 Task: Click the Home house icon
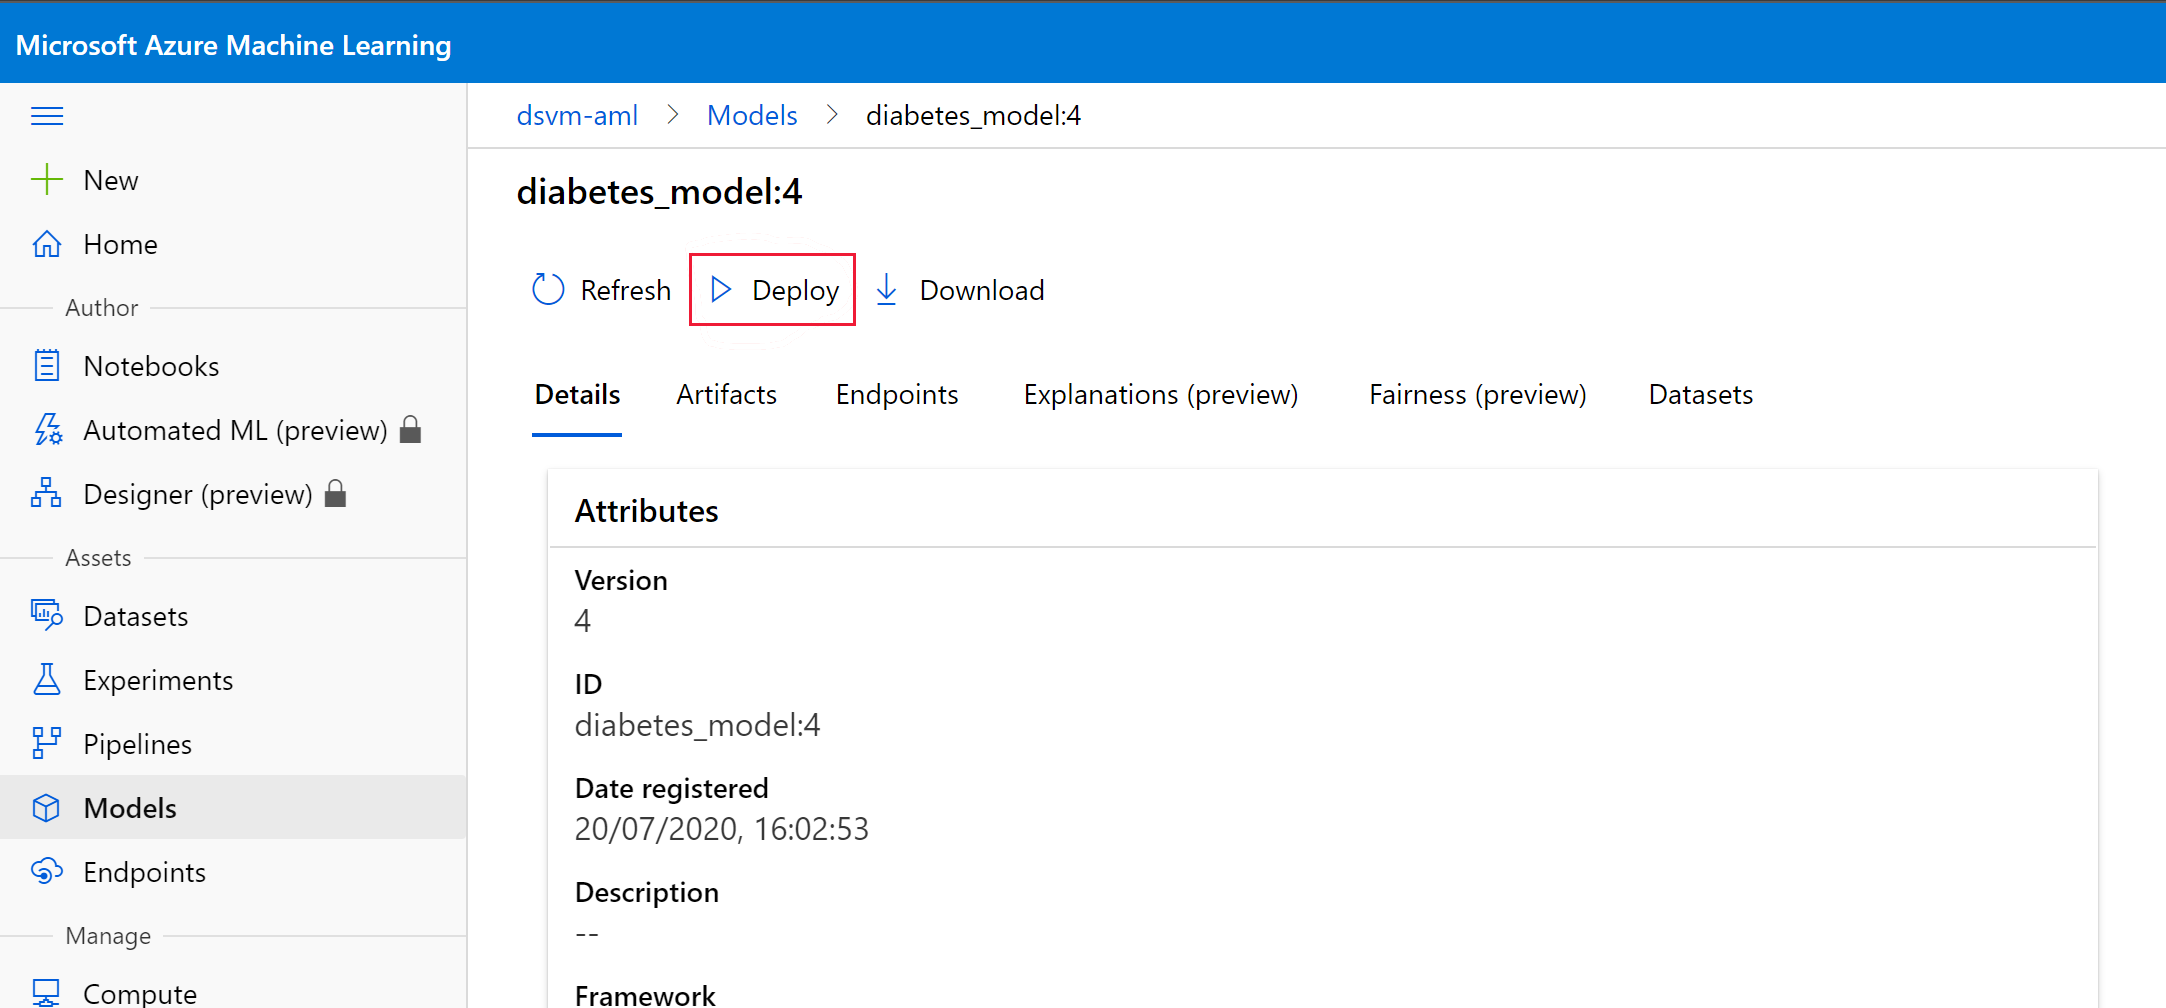(47, 244)
